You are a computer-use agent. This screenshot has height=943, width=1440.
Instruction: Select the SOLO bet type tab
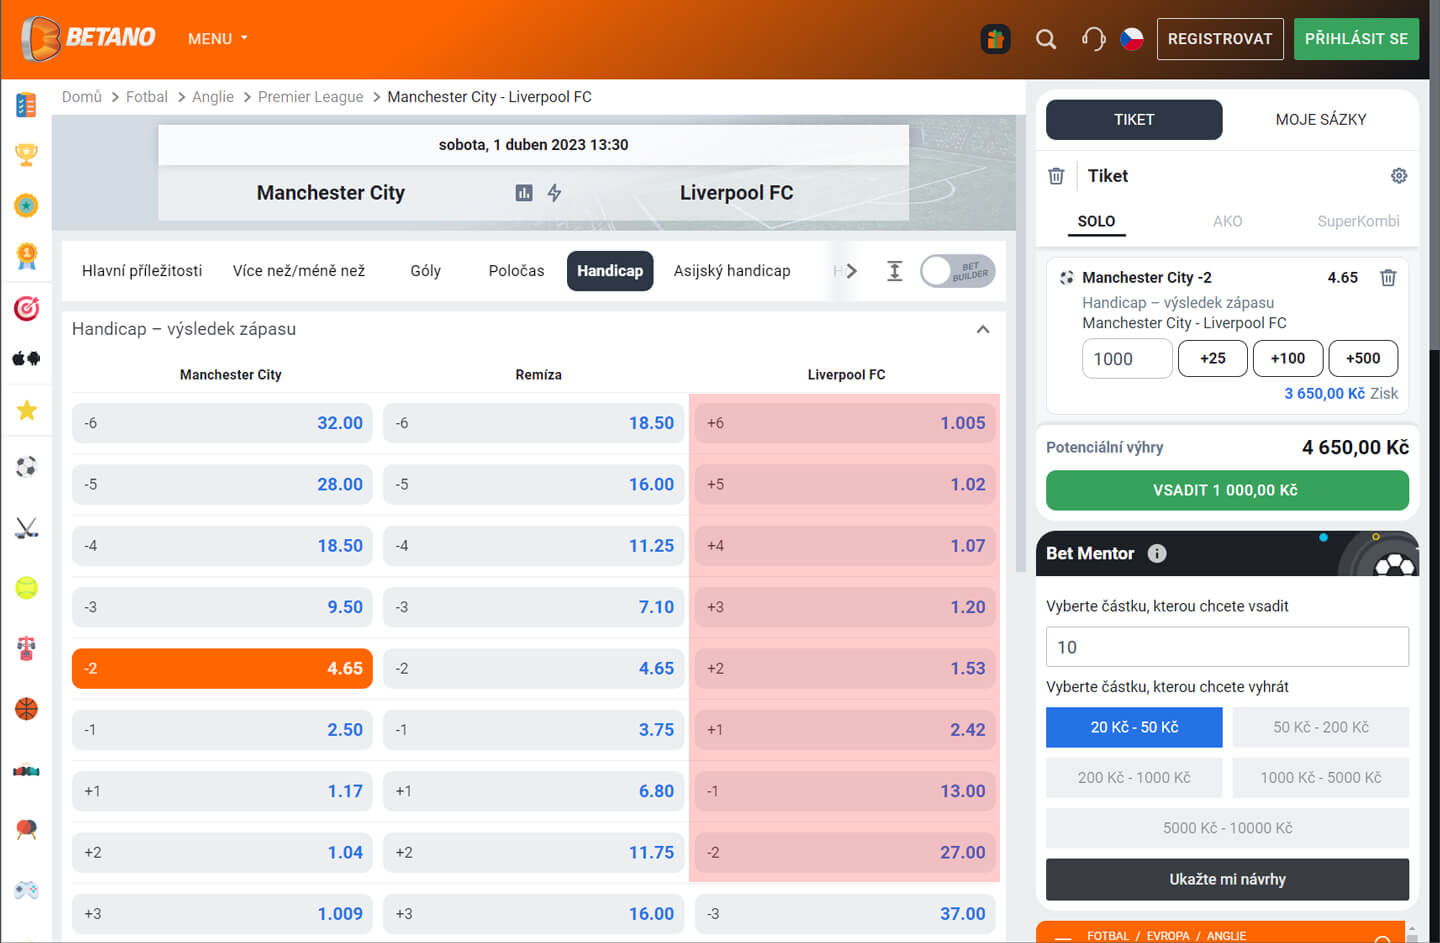(1096, 222)
